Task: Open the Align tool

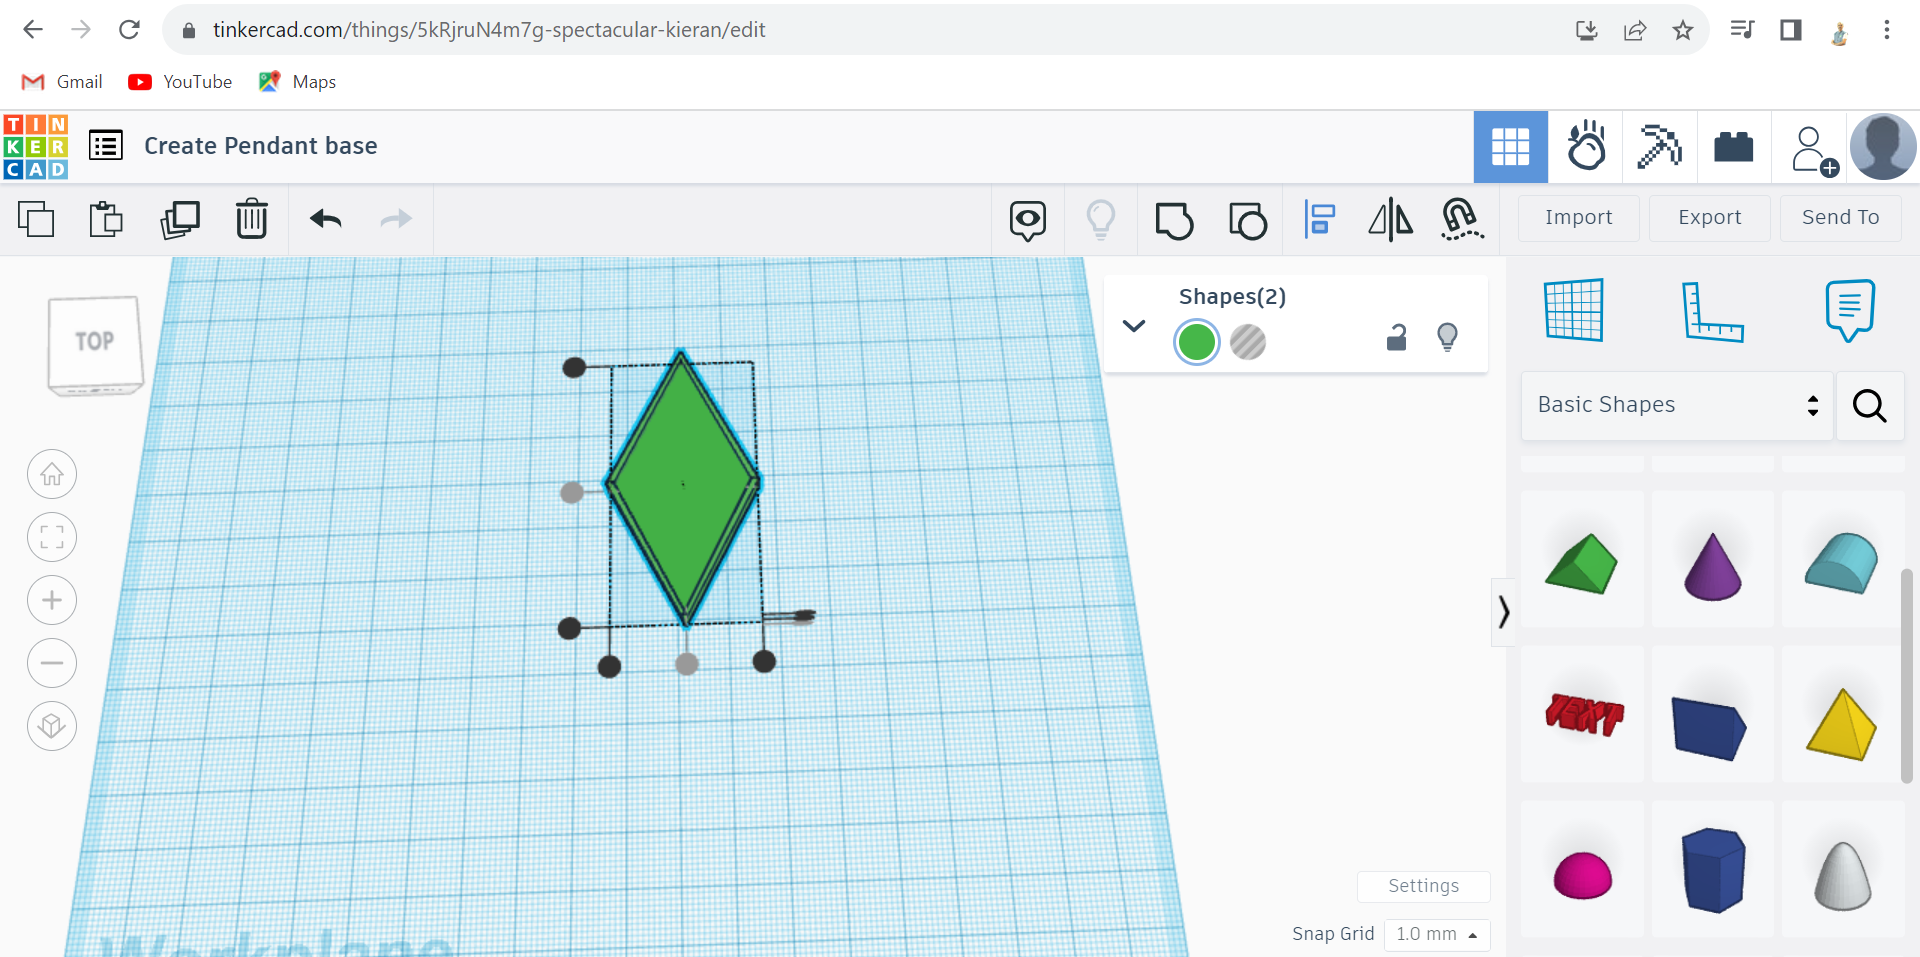Action: tap(1320, 219)
